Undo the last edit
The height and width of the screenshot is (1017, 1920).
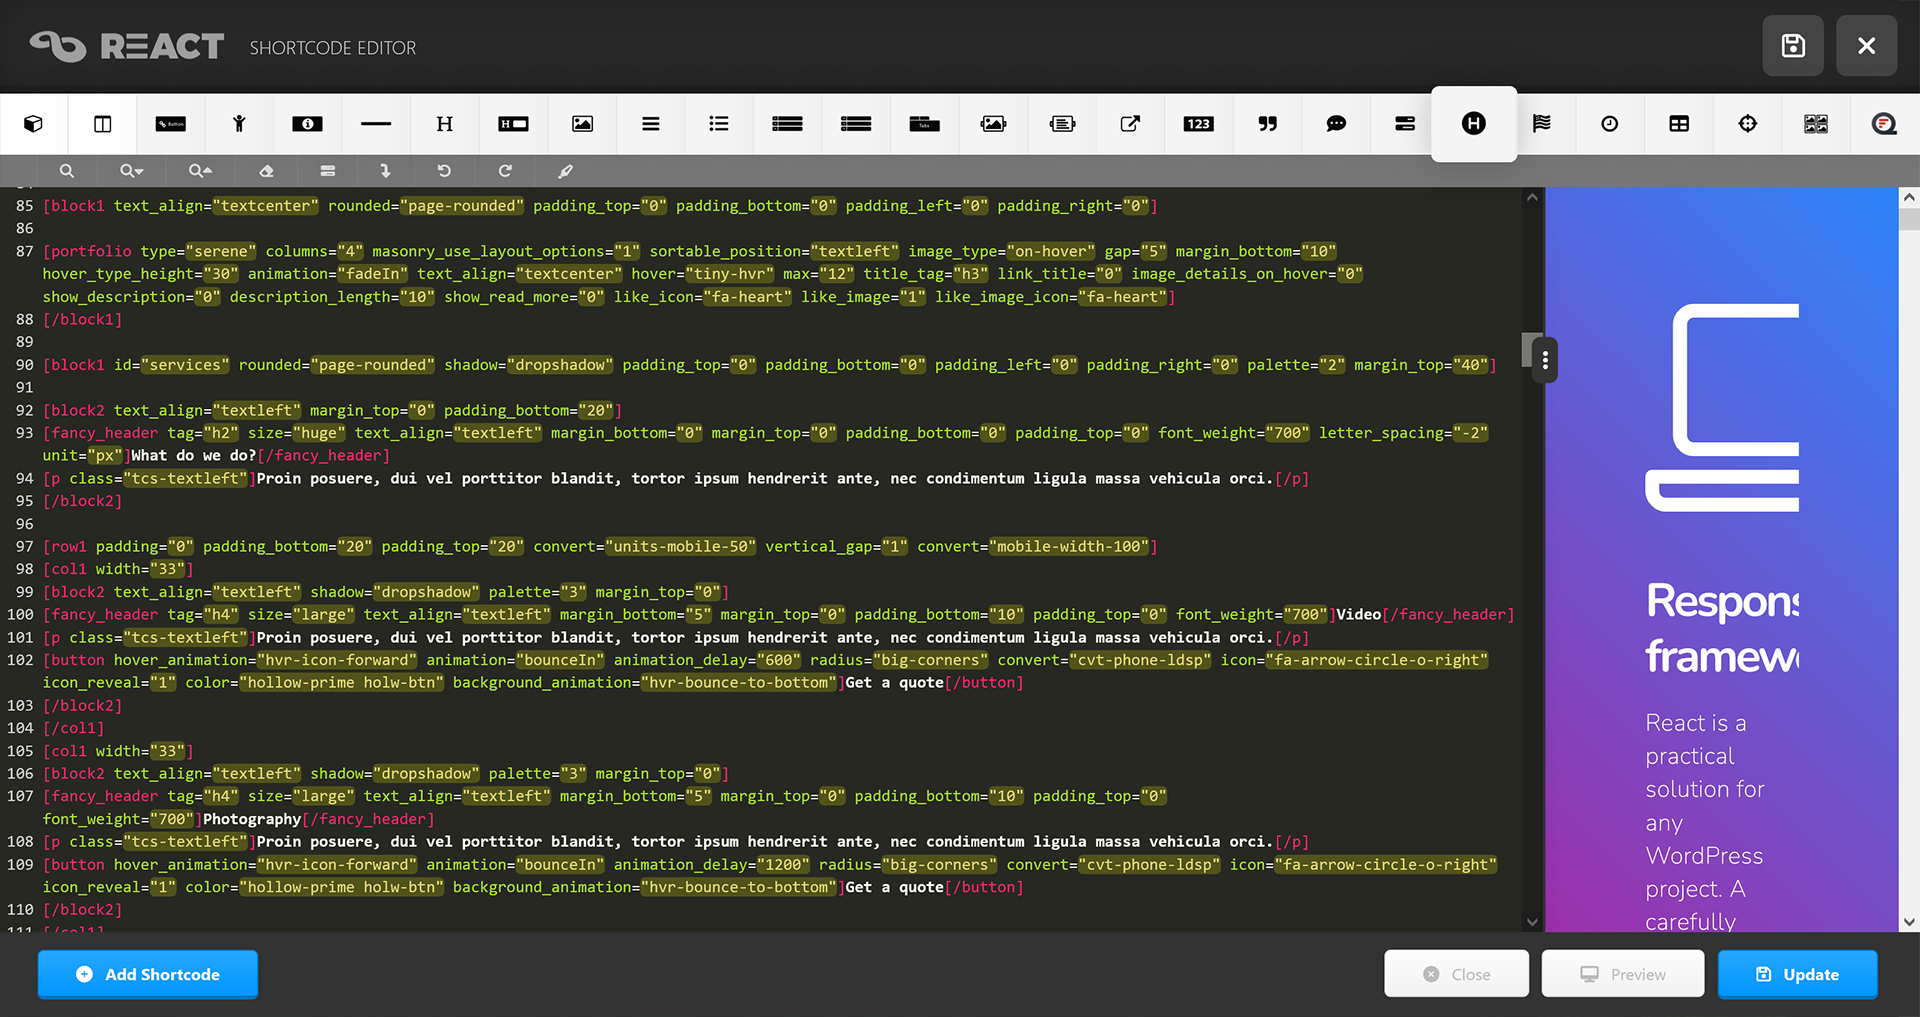pyautogui.click(x=444, y=171)
